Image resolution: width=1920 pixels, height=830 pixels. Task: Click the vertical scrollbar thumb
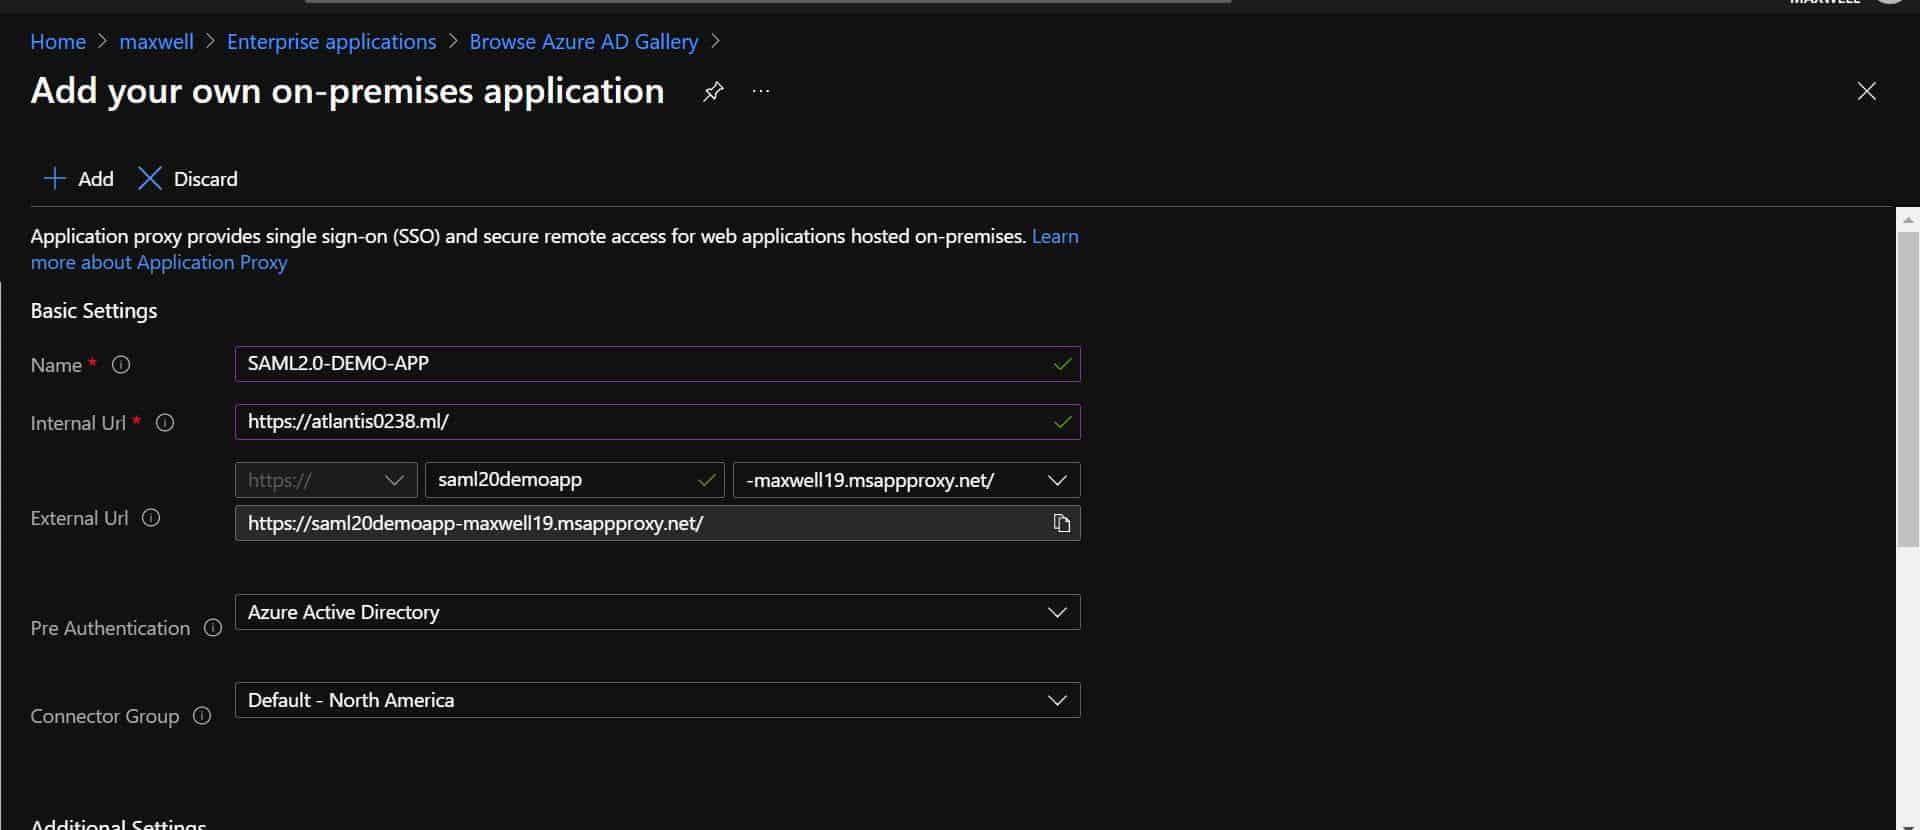[1908, 390]
